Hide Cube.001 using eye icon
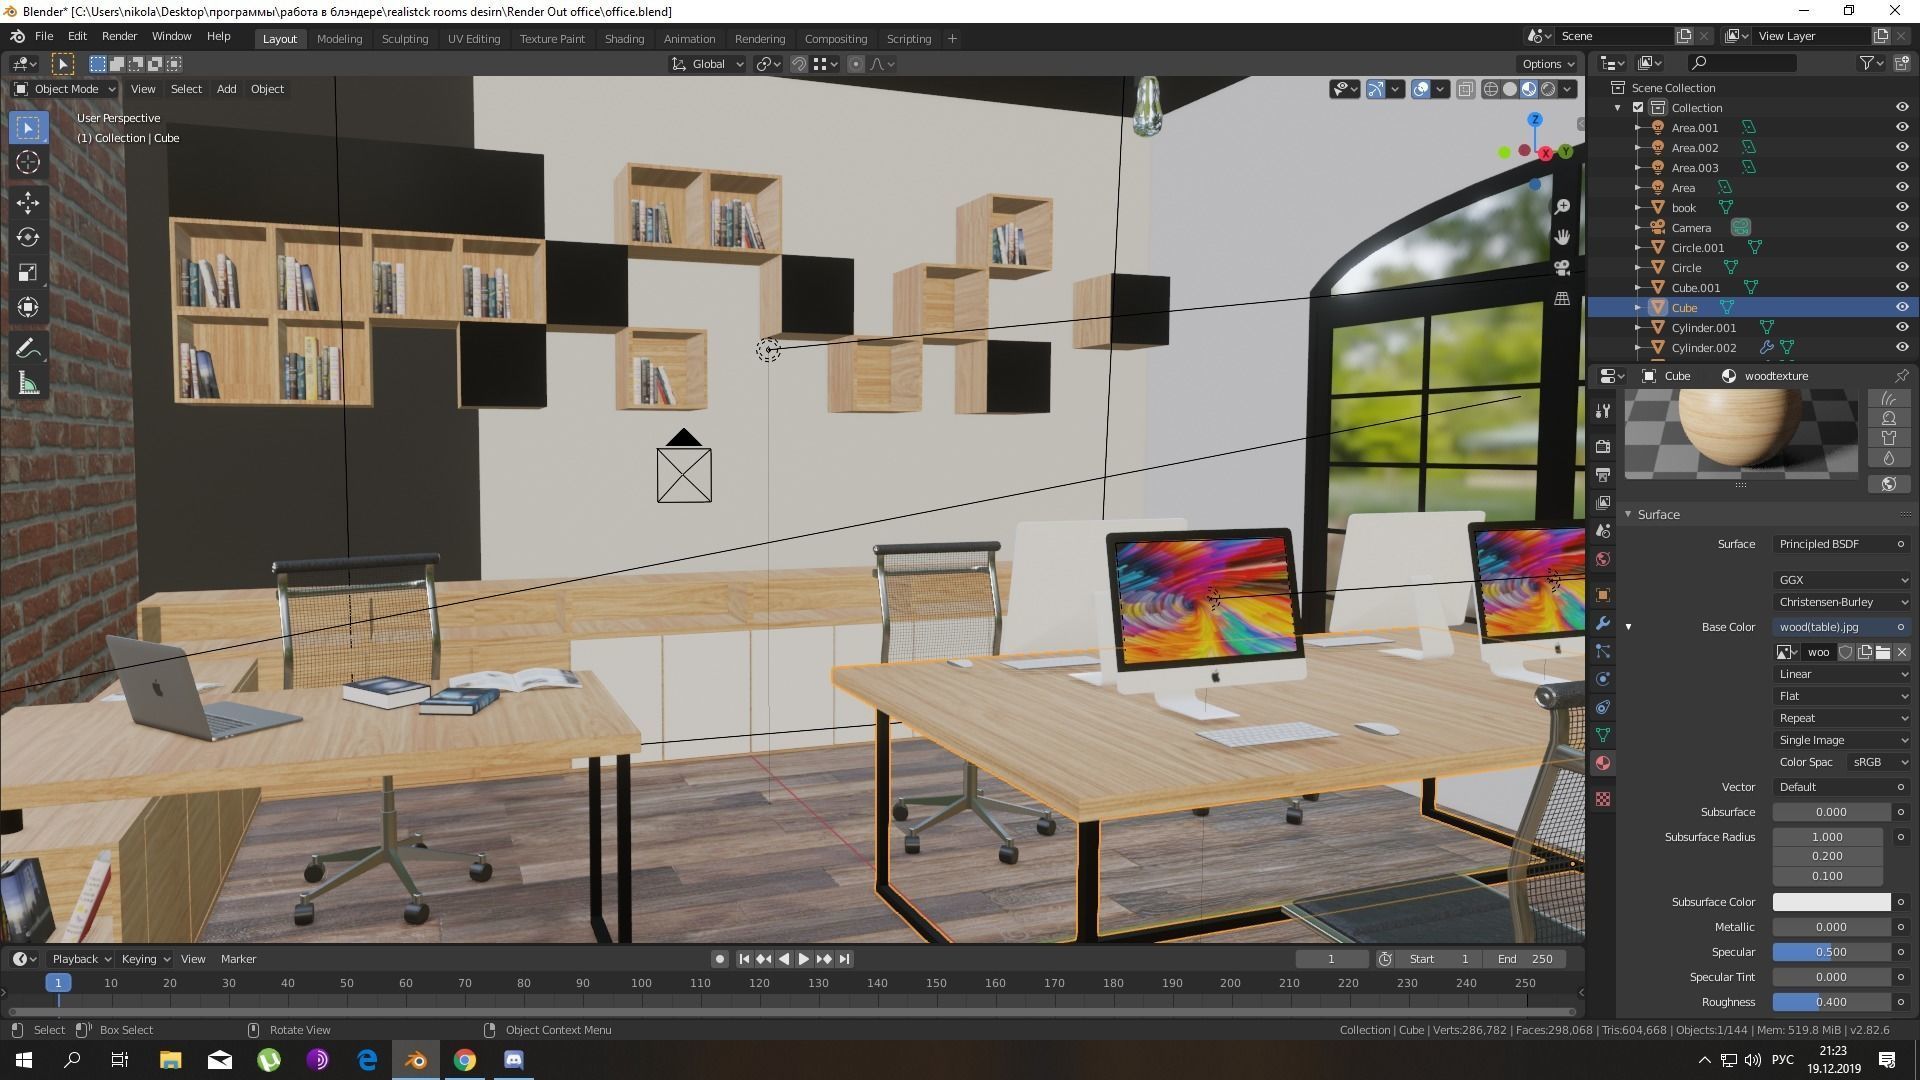Image resolution: width=1920 pixels, height=1080 pixels. 1902,288
